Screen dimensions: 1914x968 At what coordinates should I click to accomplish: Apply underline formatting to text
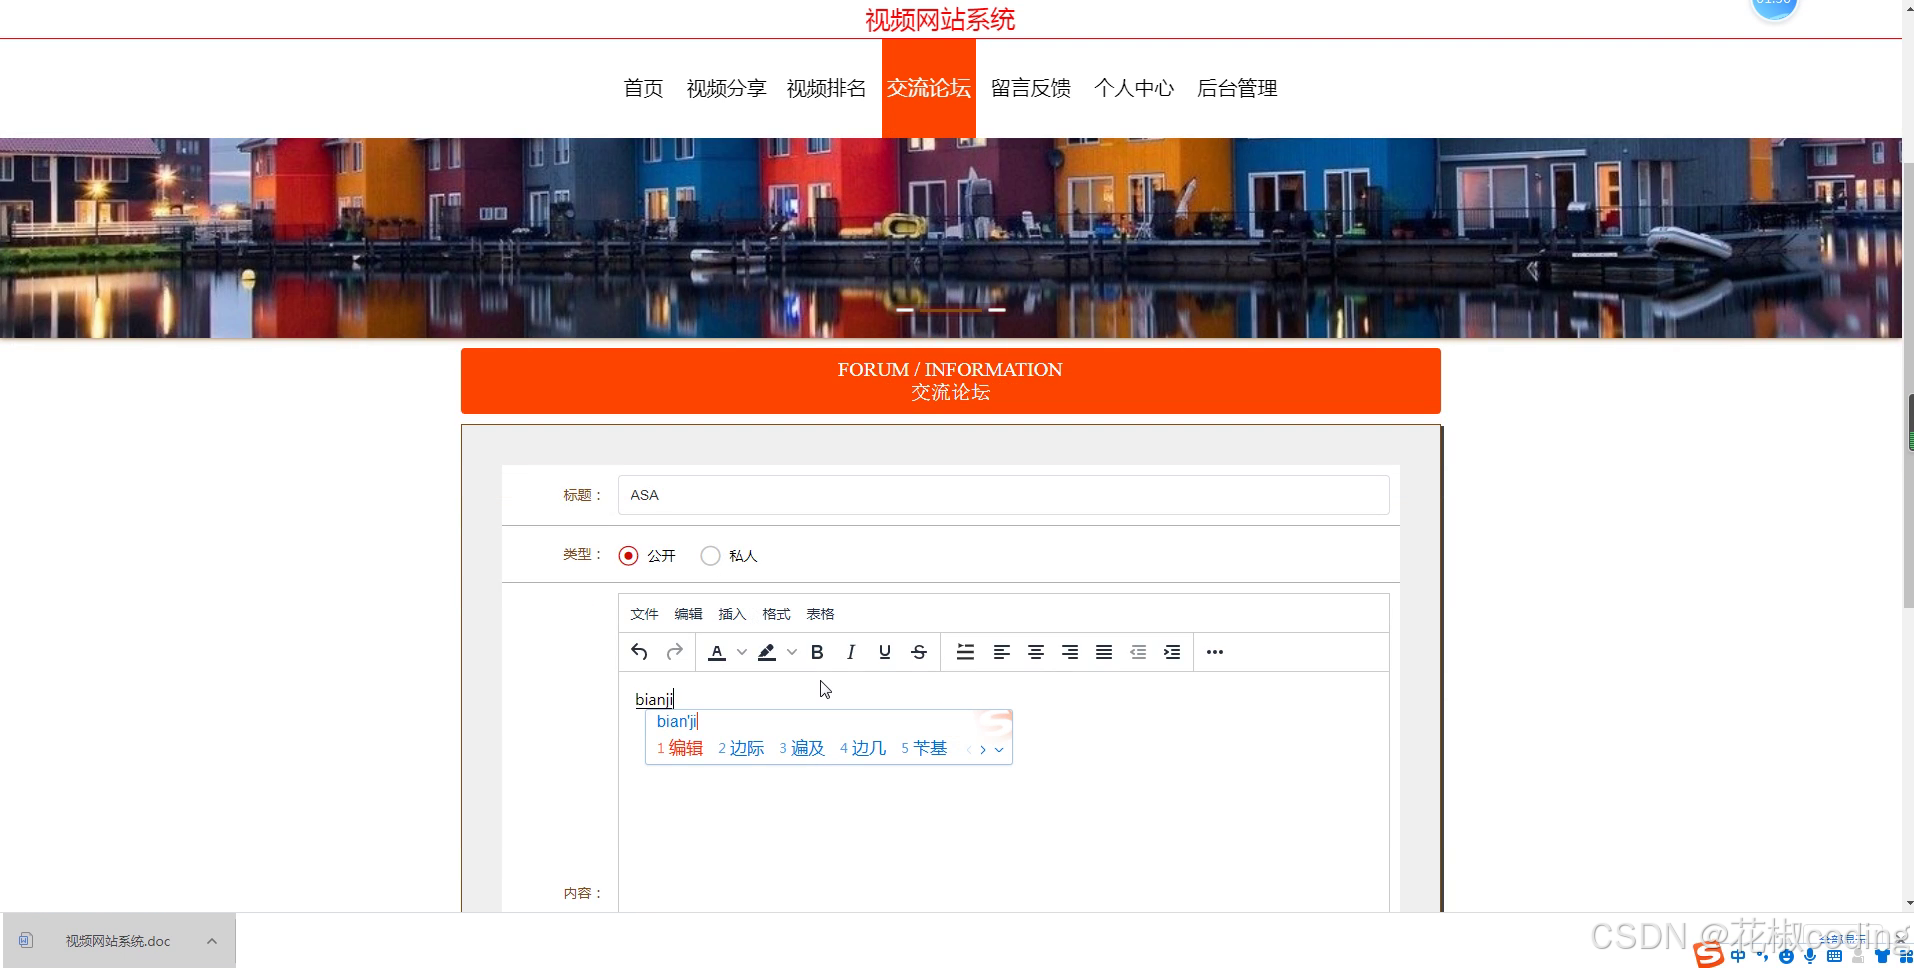tap(884, 651)
